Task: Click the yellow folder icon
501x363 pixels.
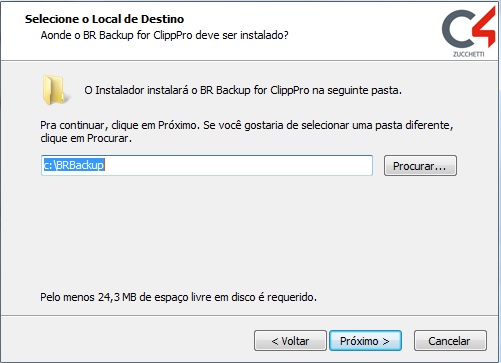Action: [x=55, y=89]
